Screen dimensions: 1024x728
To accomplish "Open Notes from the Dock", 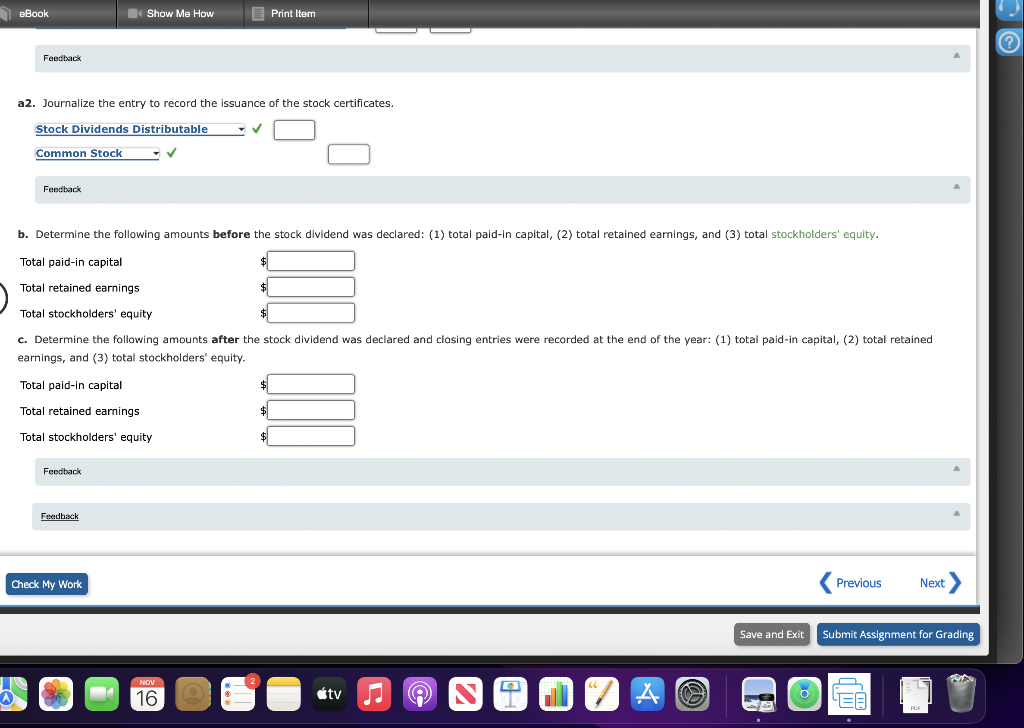I will pyautogui.click(x=283, y=693).
